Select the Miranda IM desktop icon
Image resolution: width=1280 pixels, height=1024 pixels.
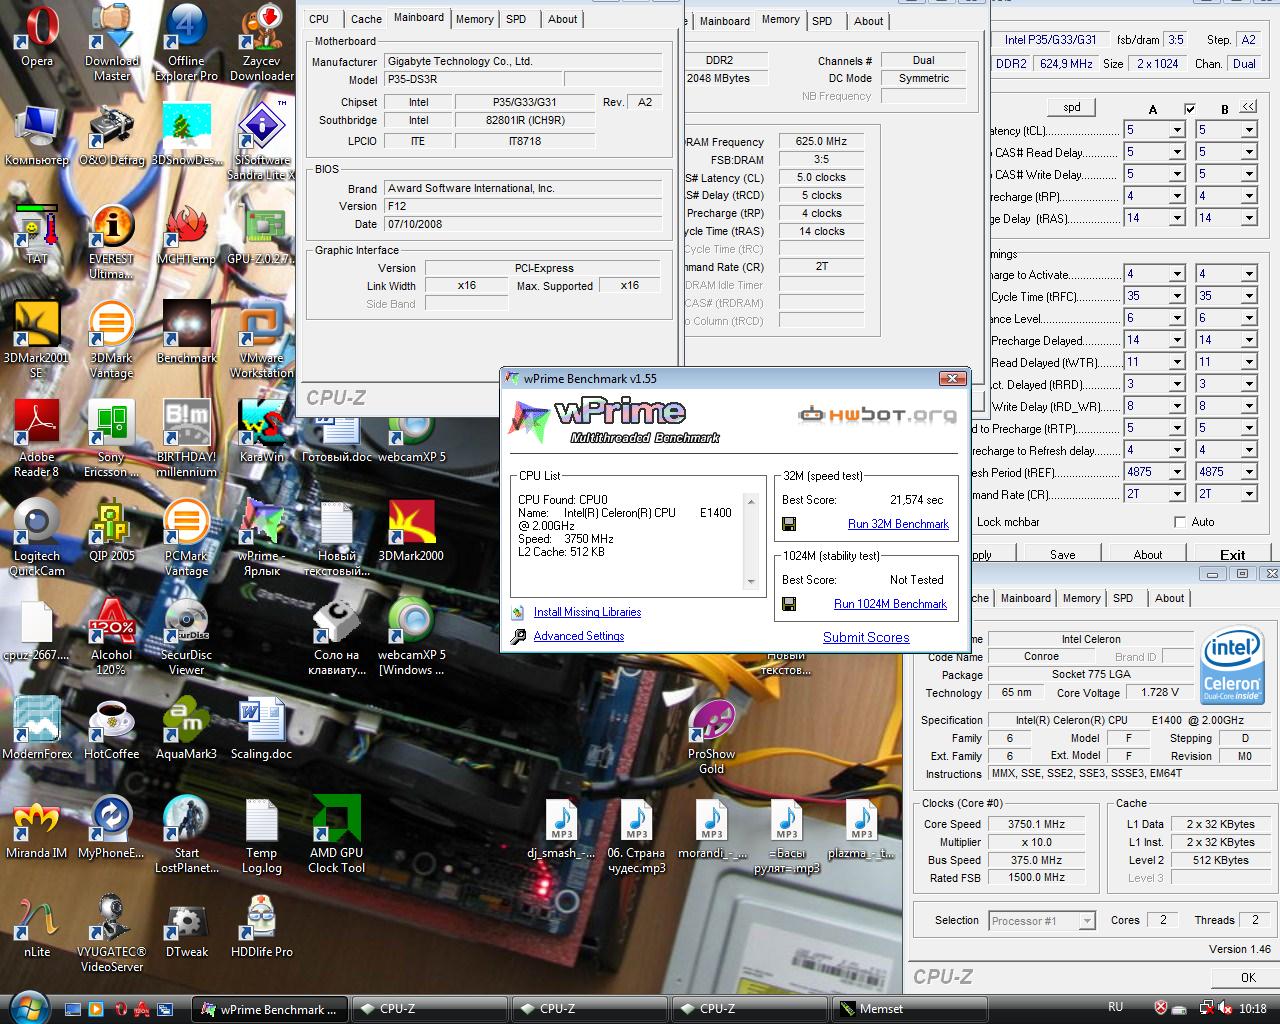(x=37, y=828)
